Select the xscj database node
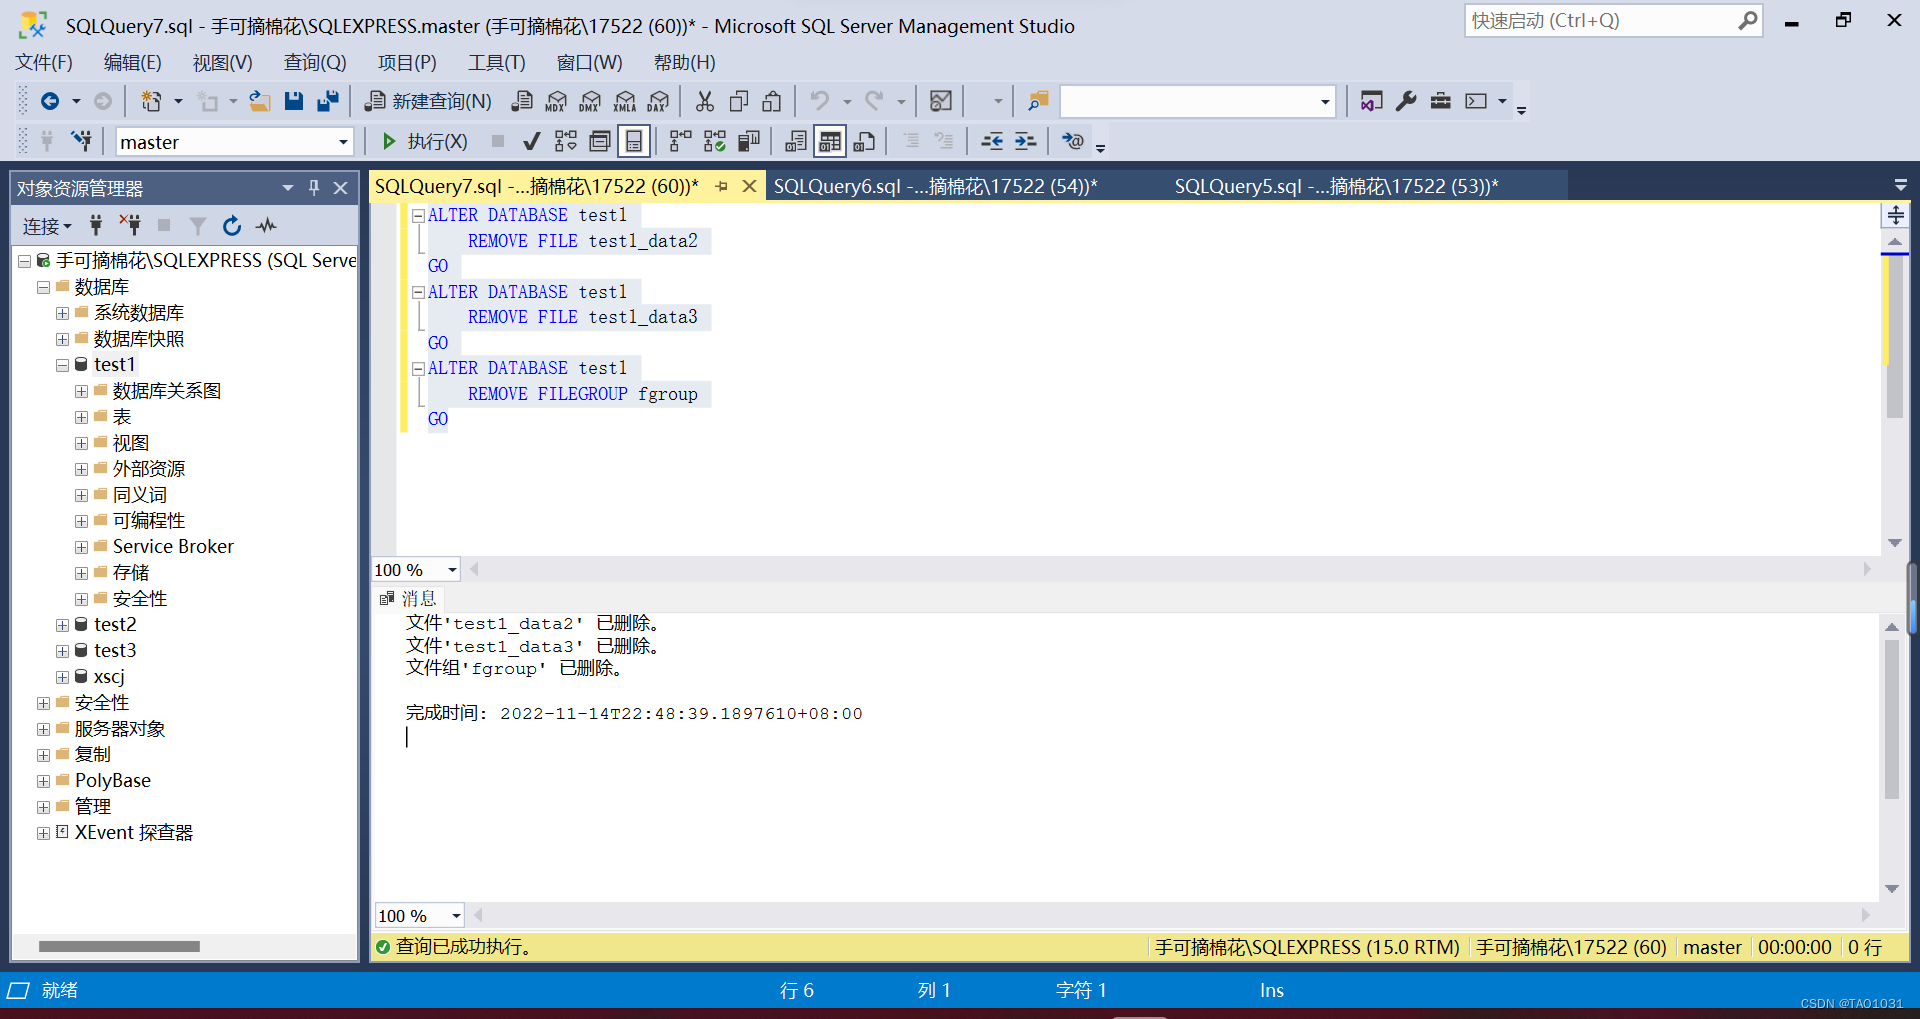This screenshot has width=1920, height=1019. (x=109, y=677)
